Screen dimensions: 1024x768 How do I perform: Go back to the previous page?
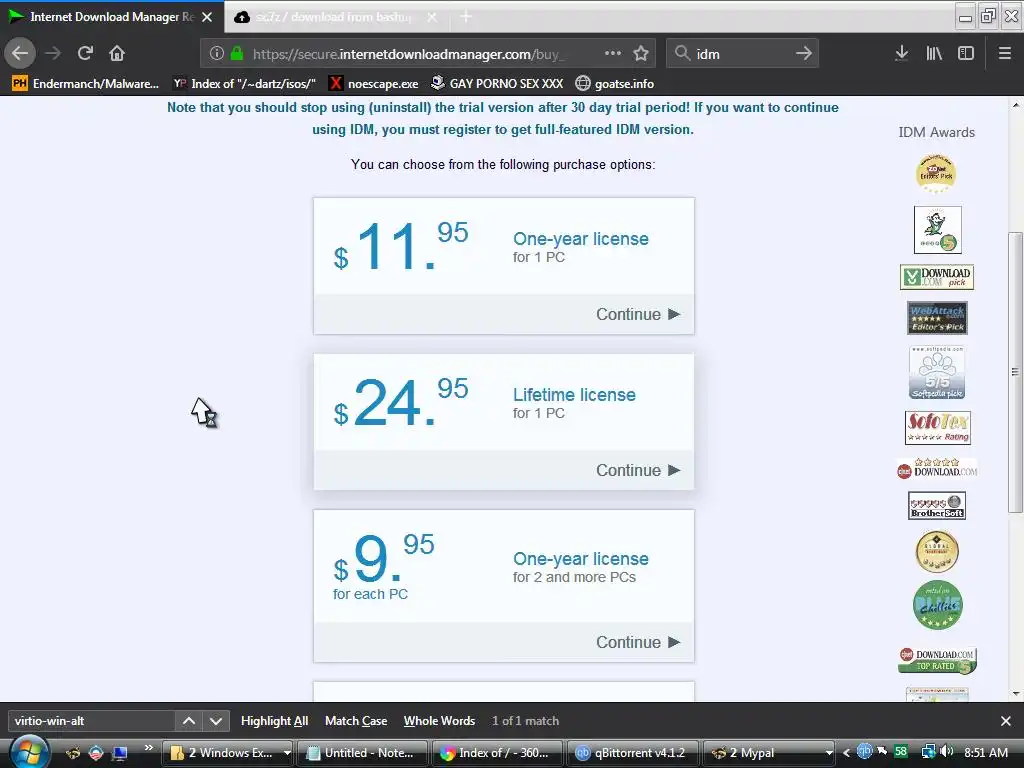click(x=20, y=53)
